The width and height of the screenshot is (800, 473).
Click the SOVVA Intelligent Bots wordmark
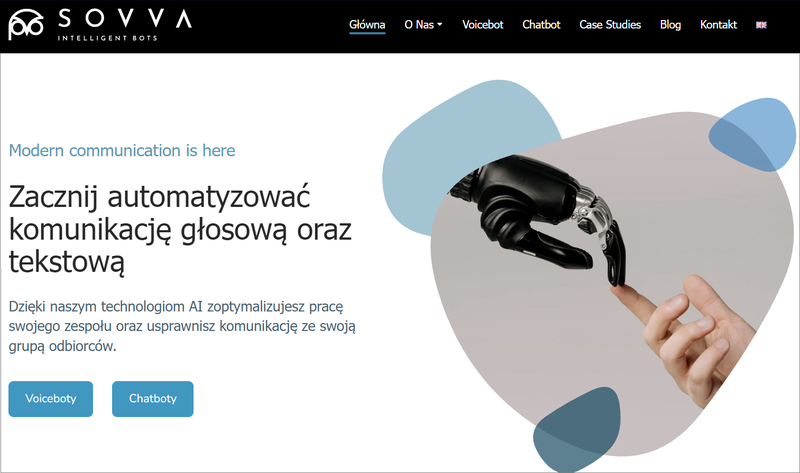pos(124,24)
